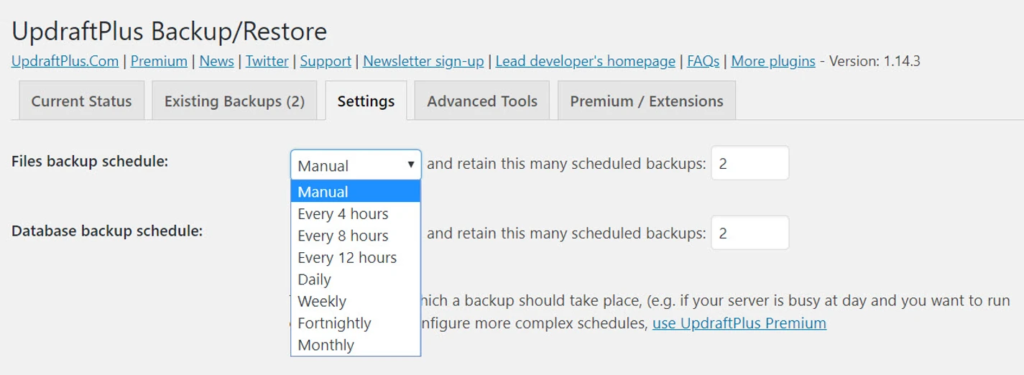Select Daily from the schedule list
1024x375 pixels.
pyautogui.click(x=356, y=280)
